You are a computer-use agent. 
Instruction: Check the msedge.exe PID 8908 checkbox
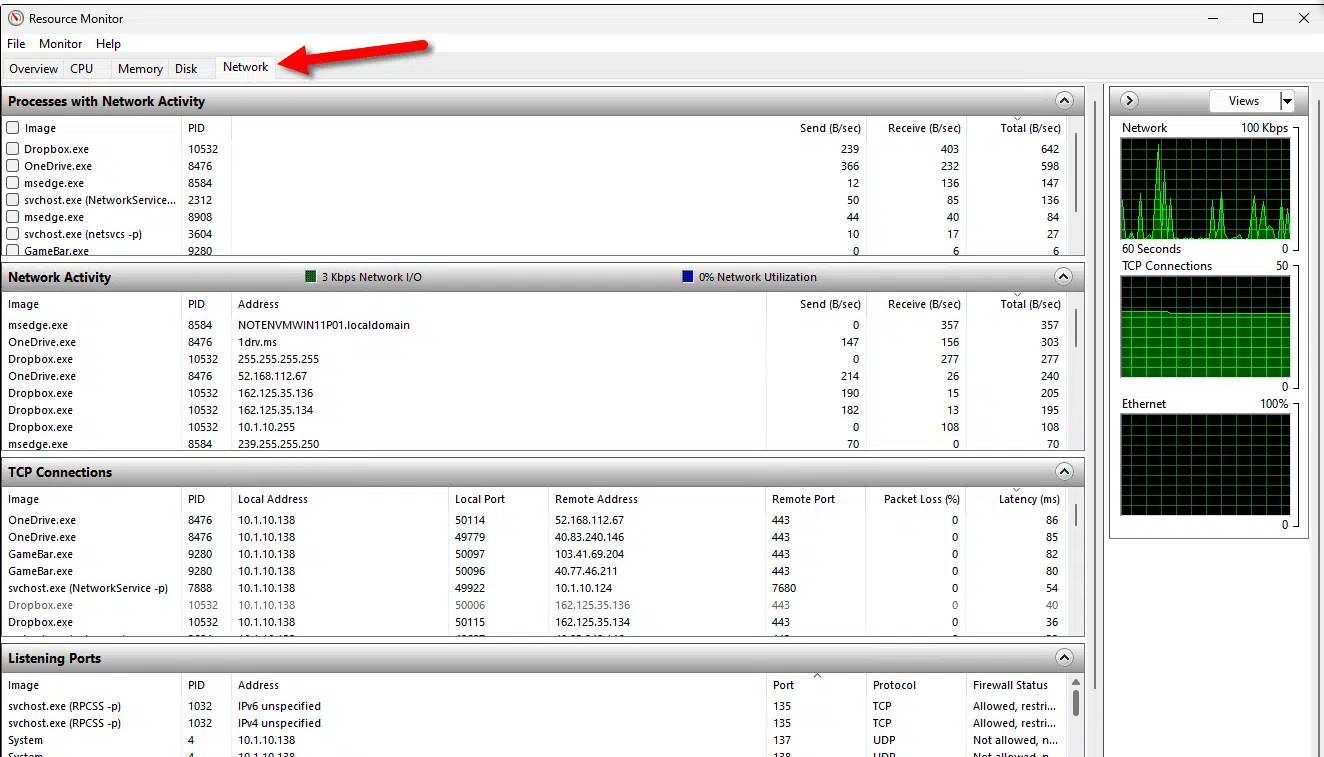tap(13, 217)
